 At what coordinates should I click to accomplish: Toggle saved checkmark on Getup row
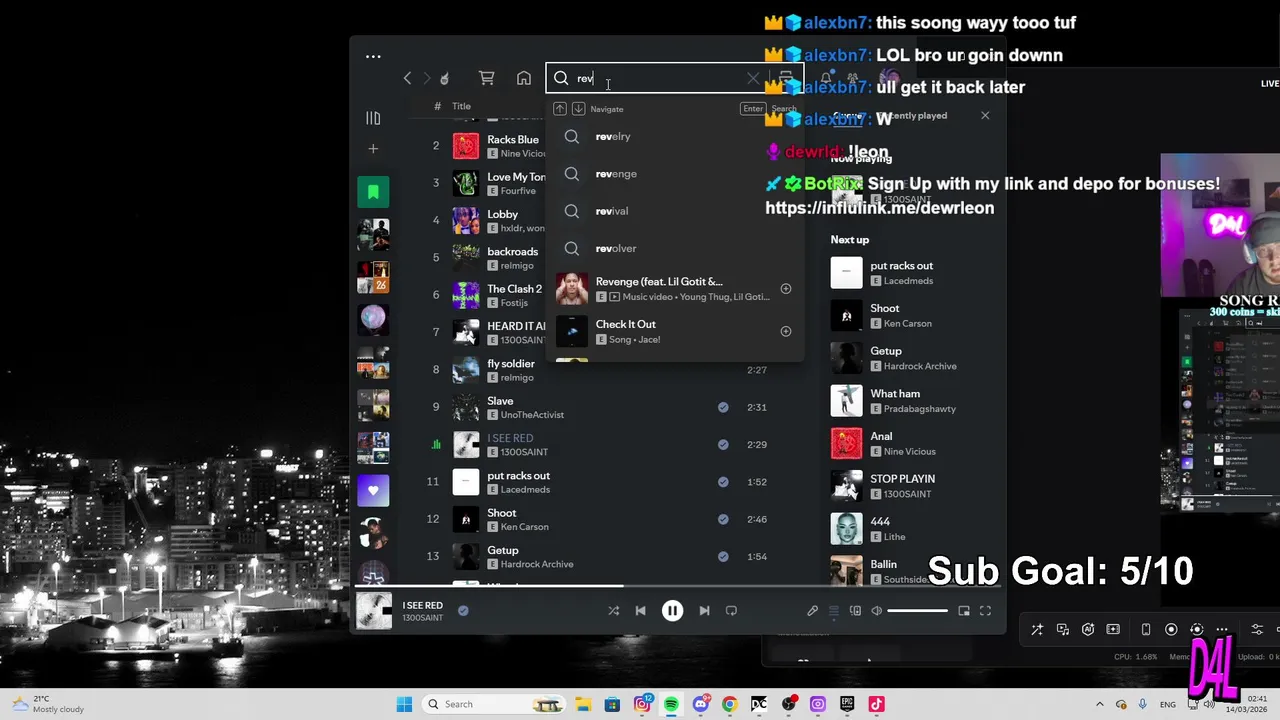pyautogui.click(x=723, y=557)
